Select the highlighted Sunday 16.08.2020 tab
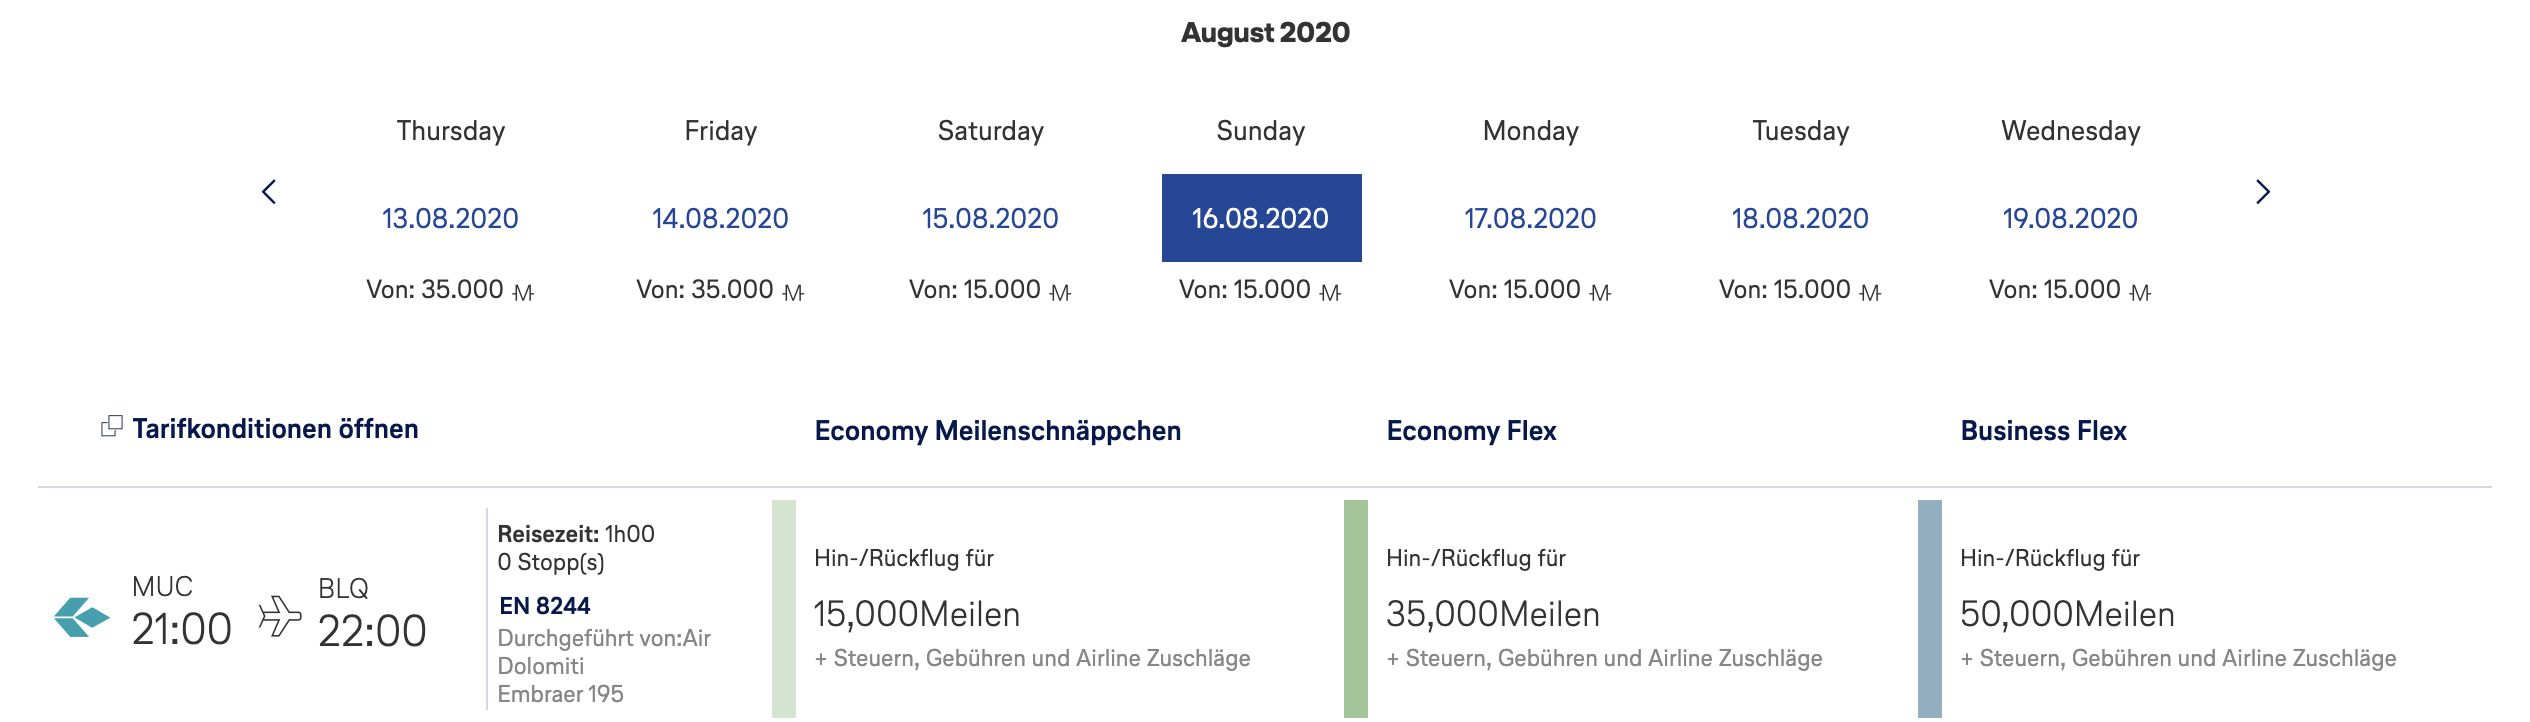Viewport: 2530px width, 722px height. [1261, 218]
